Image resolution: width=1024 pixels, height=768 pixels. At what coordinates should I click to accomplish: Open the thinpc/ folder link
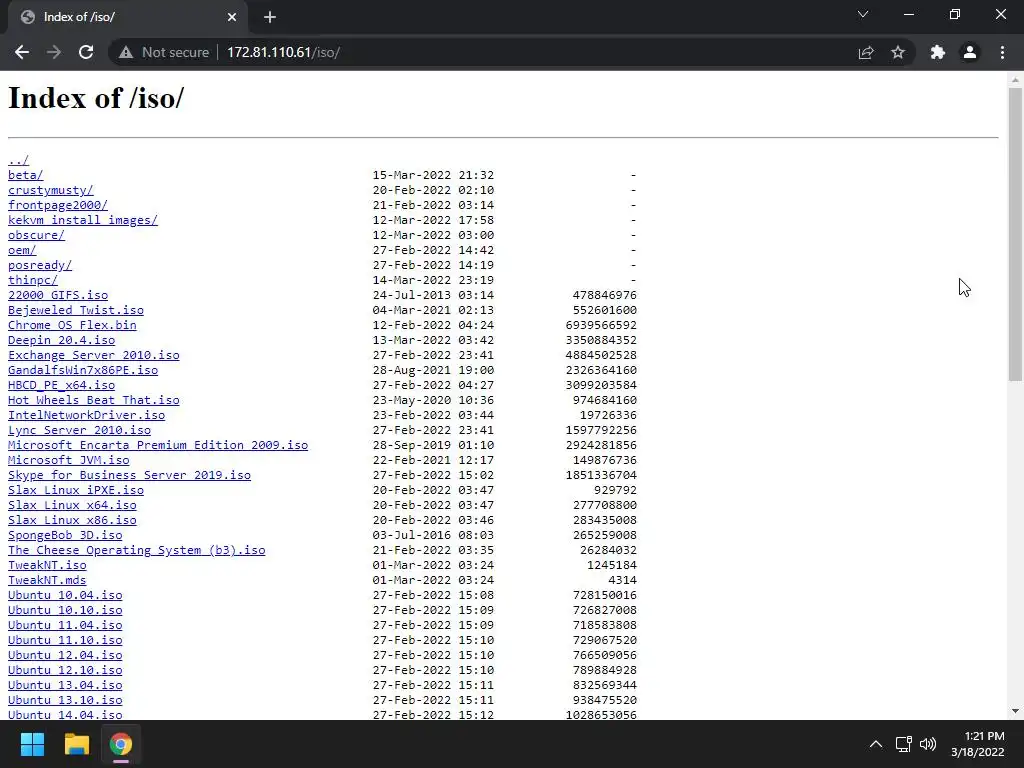click(x=33, y=280)
